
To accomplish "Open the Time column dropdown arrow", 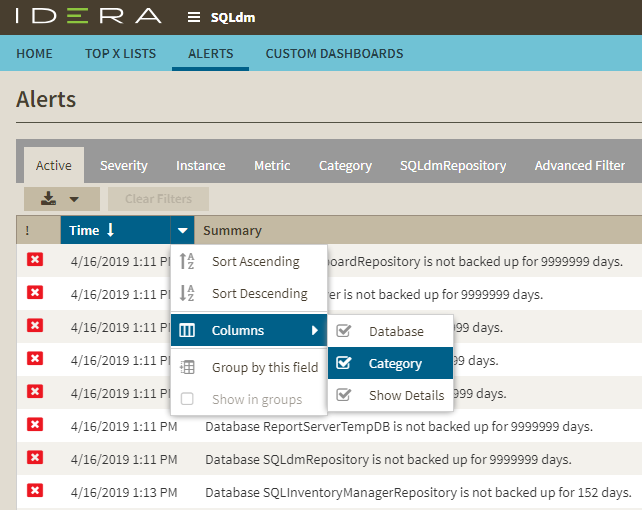I will [182, 231].
